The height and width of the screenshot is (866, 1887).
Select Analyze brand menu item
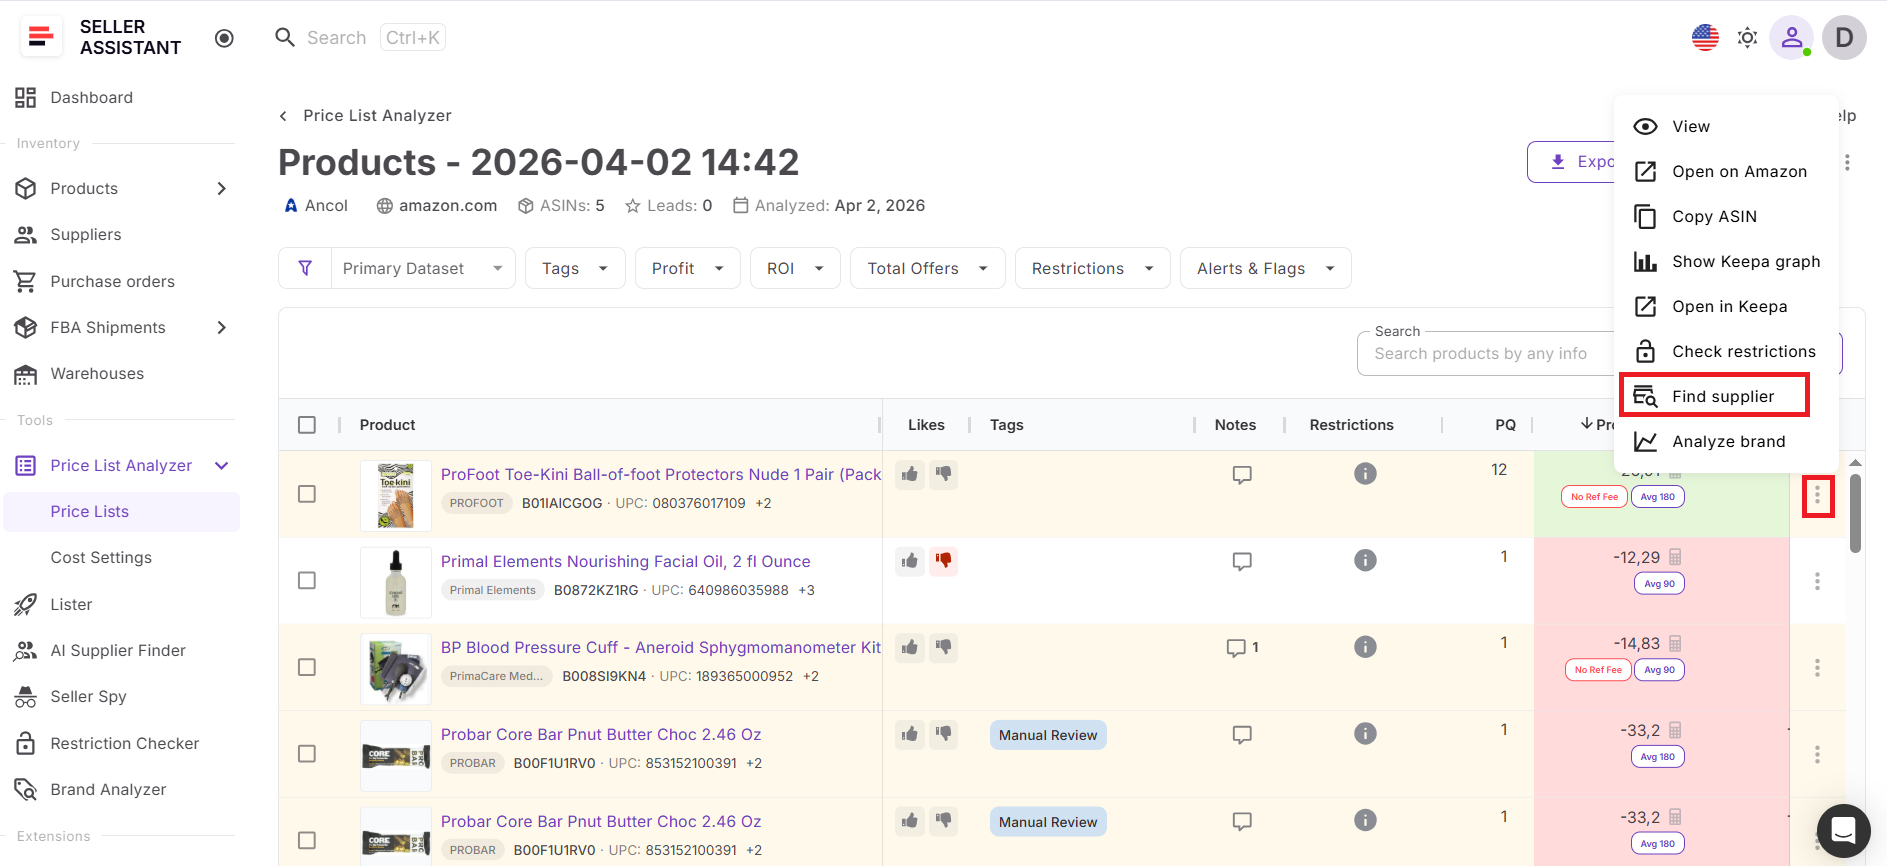[1726, 441]
